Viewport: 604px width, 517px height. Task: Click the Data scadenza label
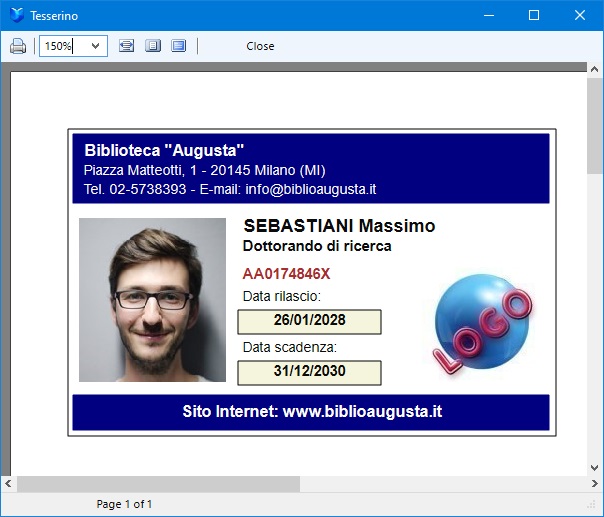point(290,347)
